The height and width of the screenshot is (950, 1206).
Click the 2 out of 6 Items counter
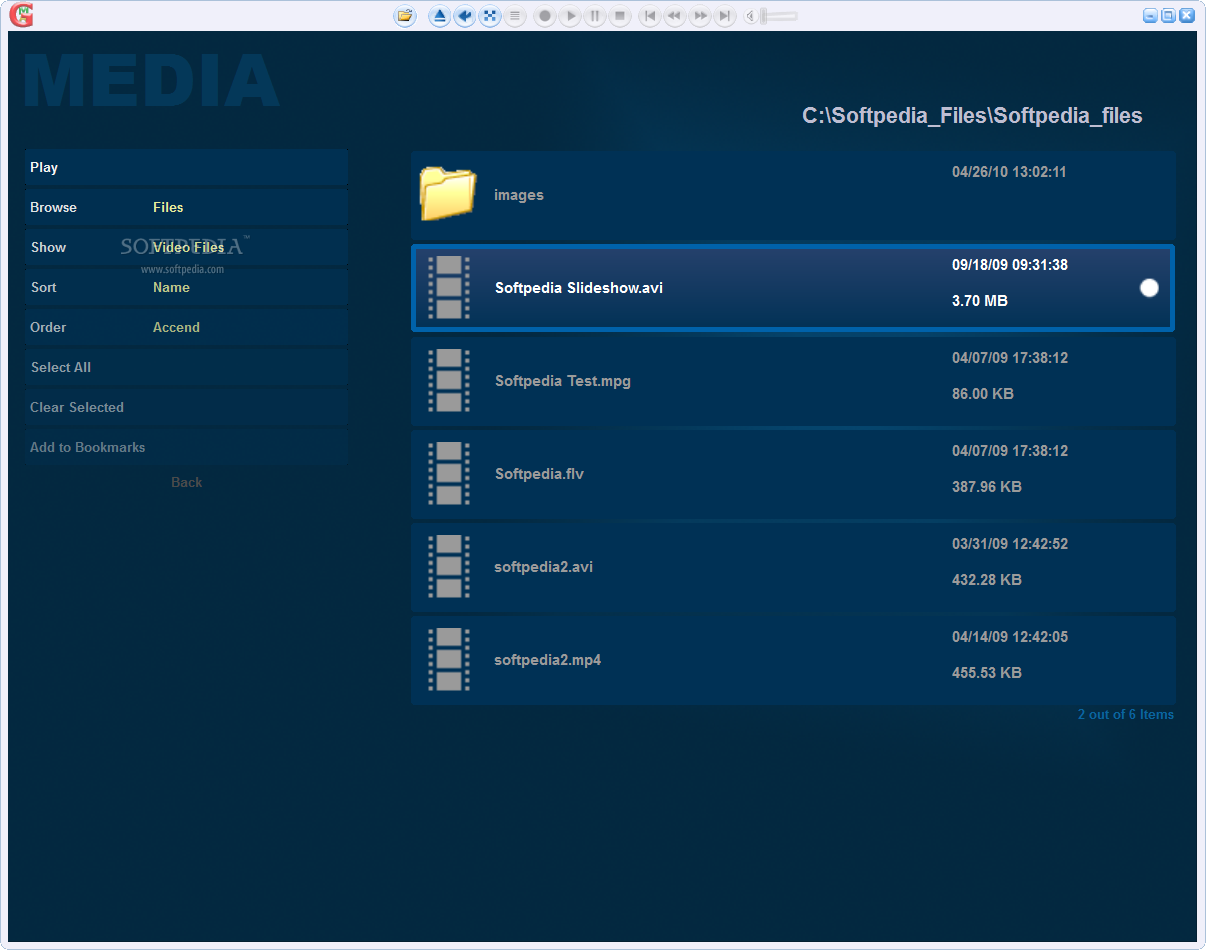[x=1126, y=714]
